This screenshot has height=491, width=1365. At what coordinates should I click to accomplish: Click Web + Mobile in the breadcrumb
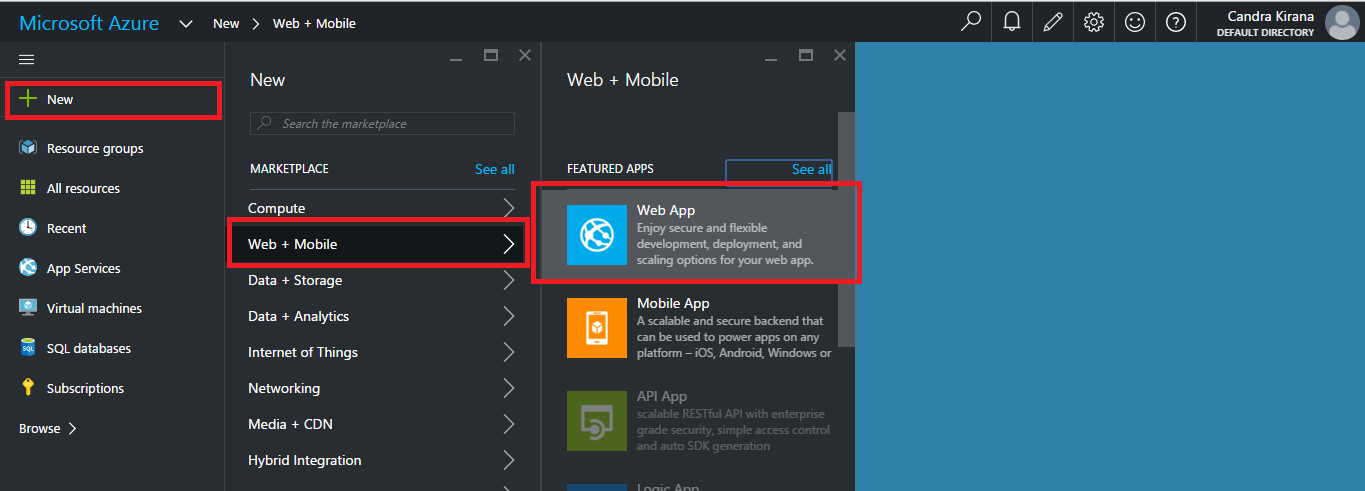coord(314,23)
